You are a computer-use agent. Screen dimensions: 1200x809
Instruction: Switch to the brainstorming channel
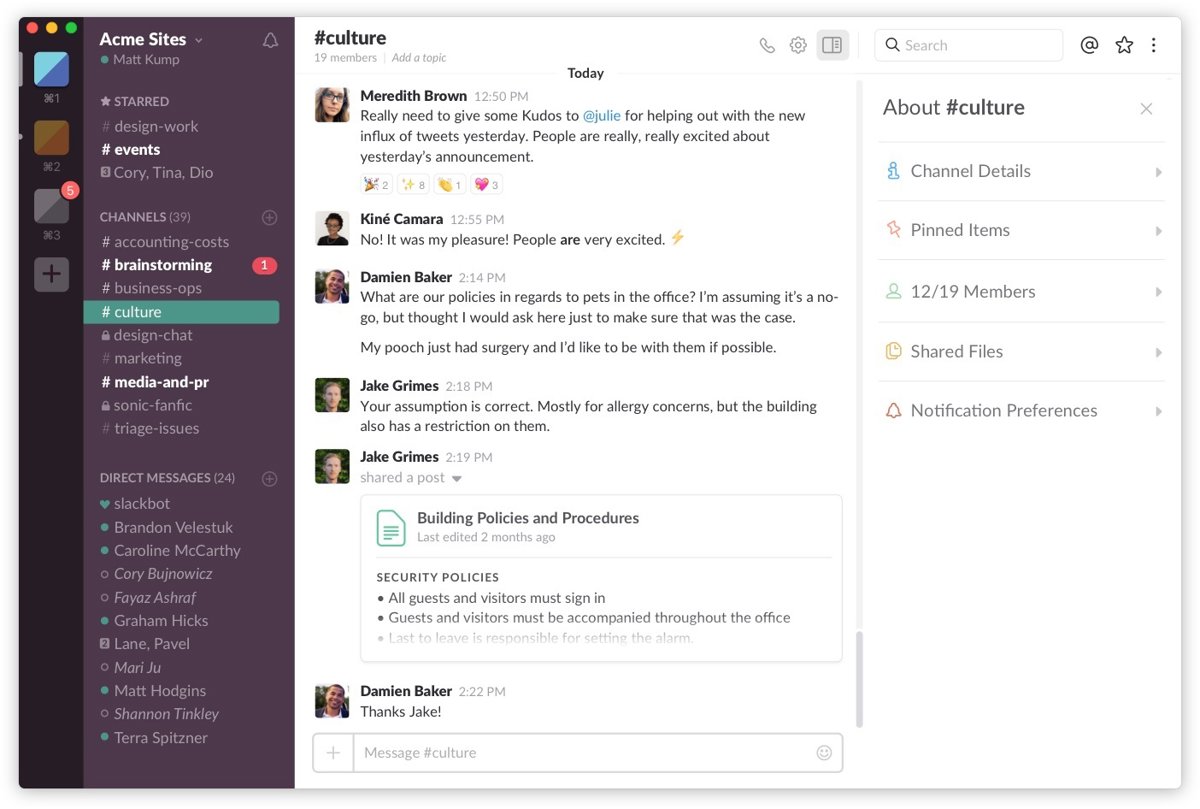162,265
